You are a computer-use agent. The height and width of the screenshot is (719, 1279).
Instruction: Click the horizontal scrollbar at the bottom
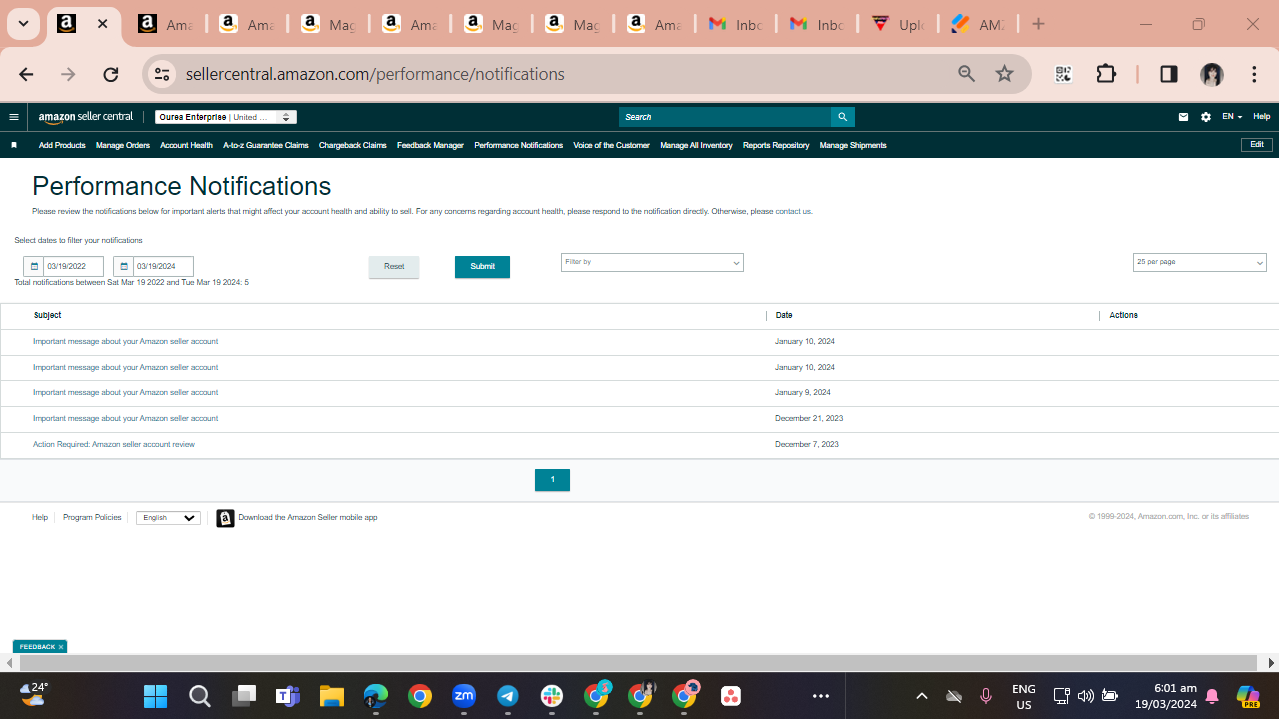tap(639, 663)
